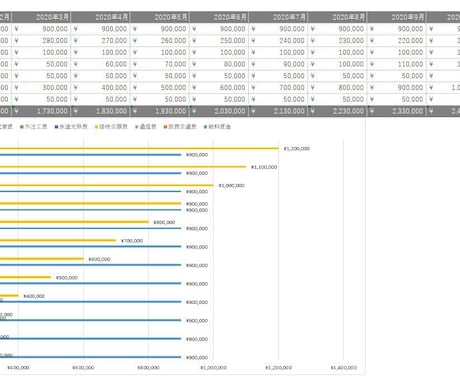The width and height of the screenshot is (460, 380).
Task: Click the 給料賃金 legend entry in chart
Action: point(217,127)
